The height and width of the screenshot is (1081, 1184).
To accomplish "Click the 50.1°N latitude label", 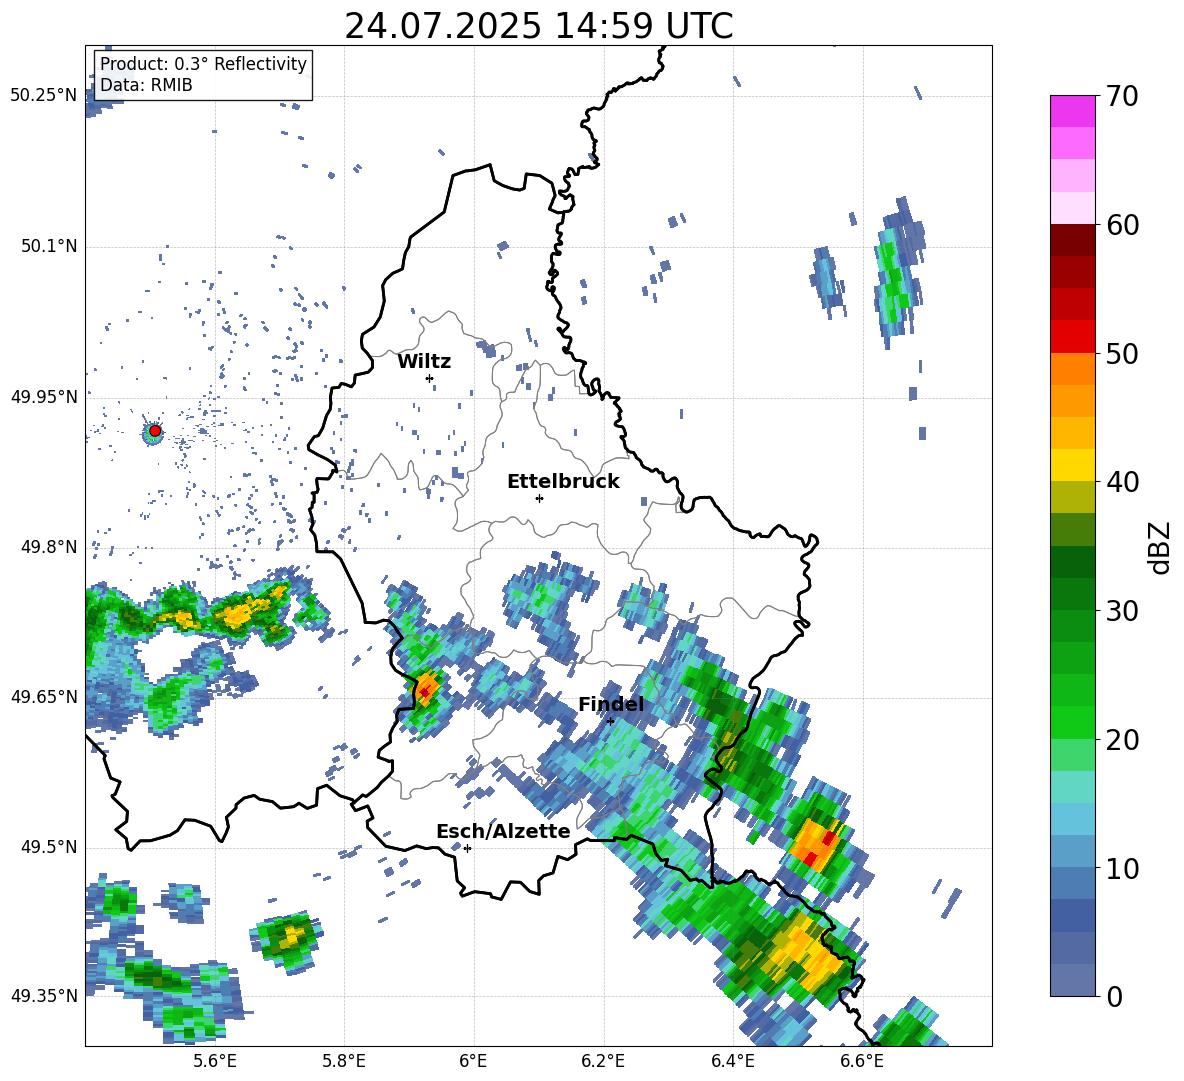I will 48,247.
